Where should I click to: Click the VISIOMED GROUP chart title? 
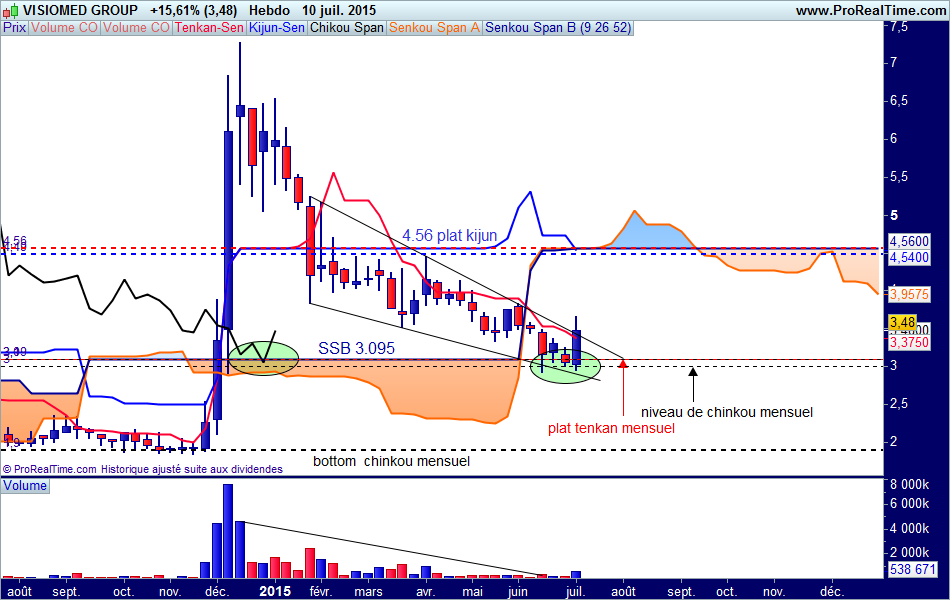coord(81,10)
